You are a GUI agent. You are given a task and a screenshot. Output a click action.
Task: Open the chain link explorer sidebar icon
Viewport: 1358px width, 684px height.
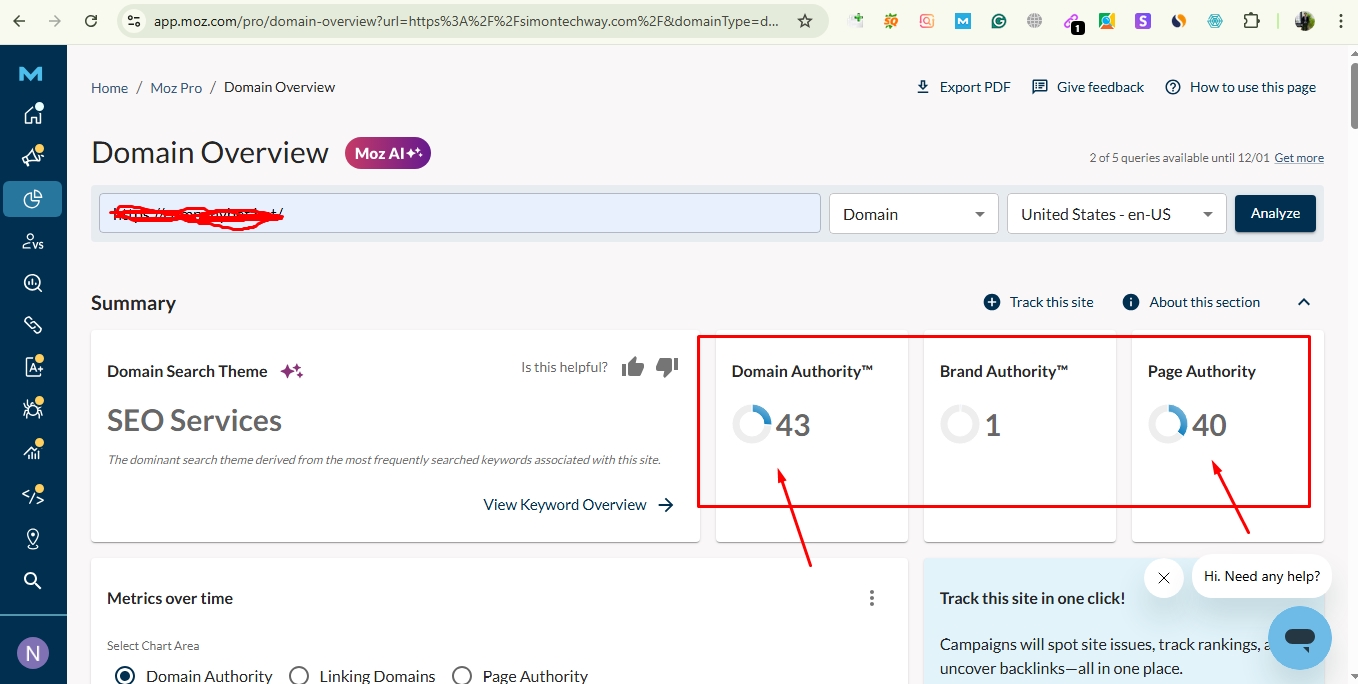[33, 325]
